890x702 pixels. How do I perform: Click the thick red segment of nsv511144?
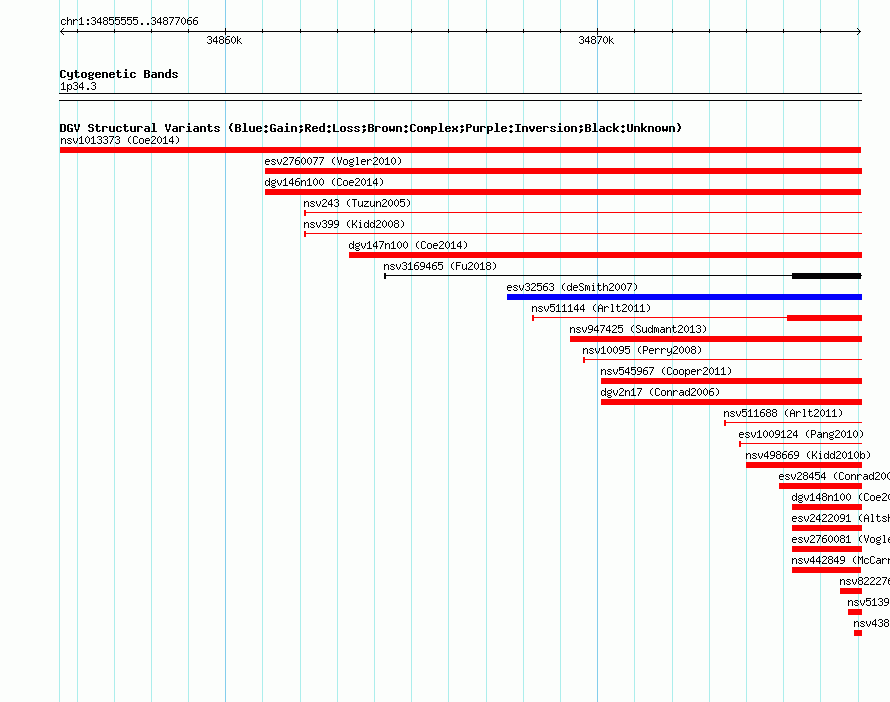(824, 318)
